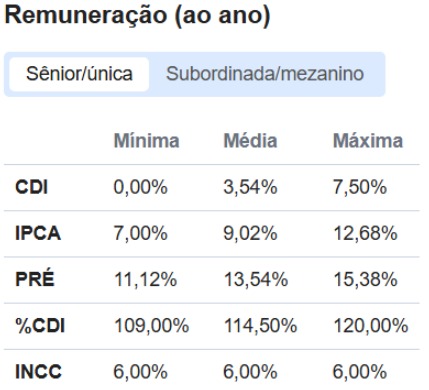The height and width of the screenshot is (390, 429).
Task: Click the IPCA row label
Action: (38, 233)
